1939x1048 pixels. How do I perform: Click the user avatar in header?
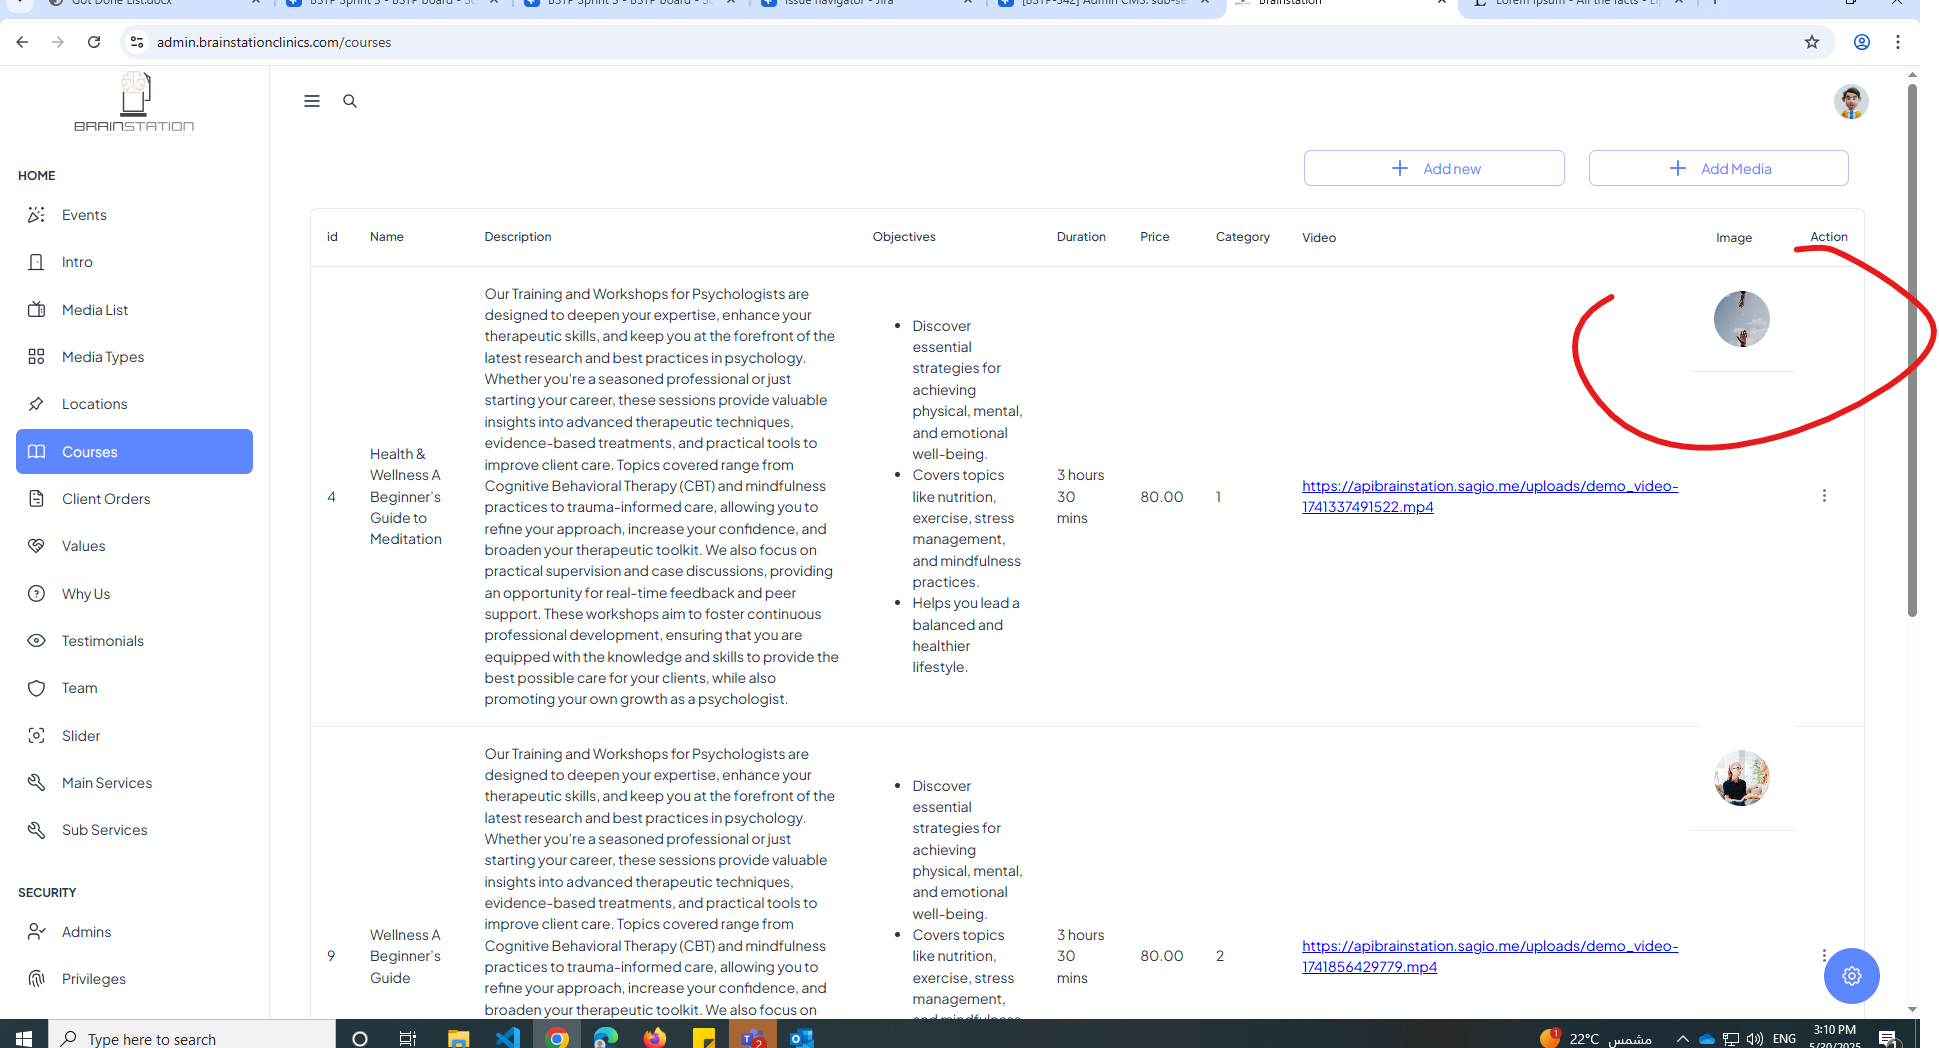(x=1850, y=102)
